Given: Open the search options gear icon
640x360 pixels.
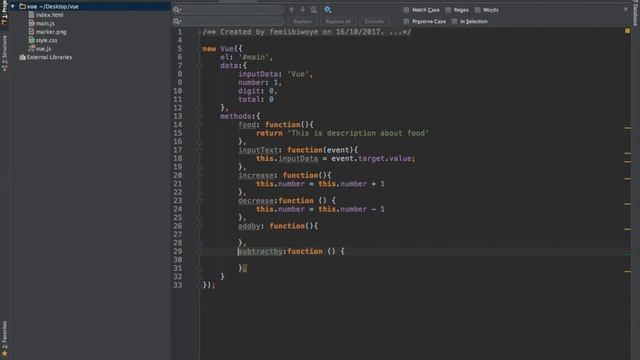Looking at the screenshot, I should pos(328,10).
